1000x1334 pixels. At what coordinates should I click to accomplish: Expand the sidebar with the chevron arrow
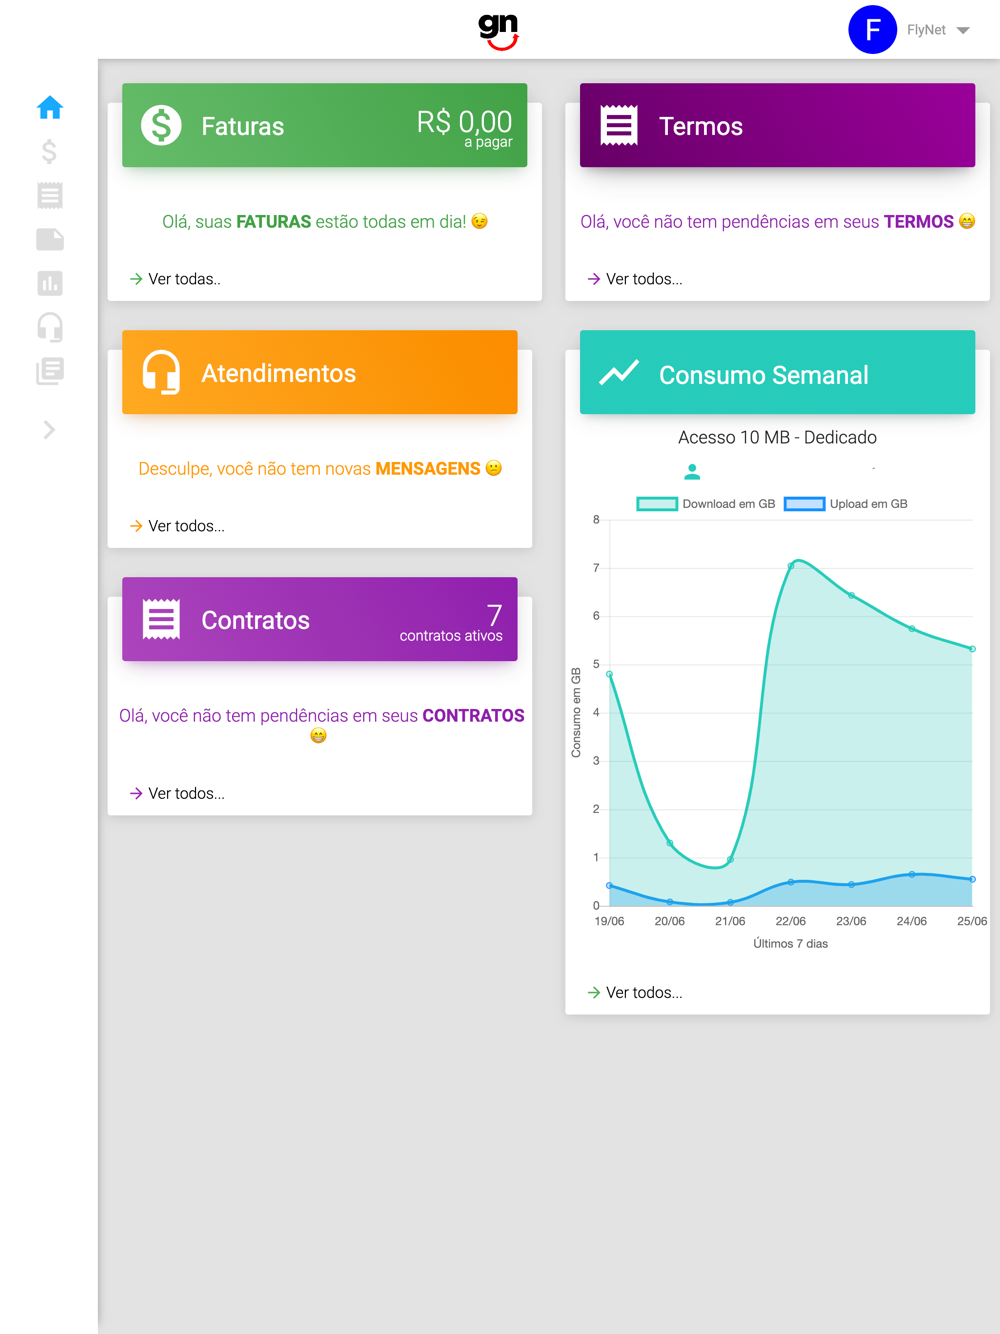pos(50,430)
